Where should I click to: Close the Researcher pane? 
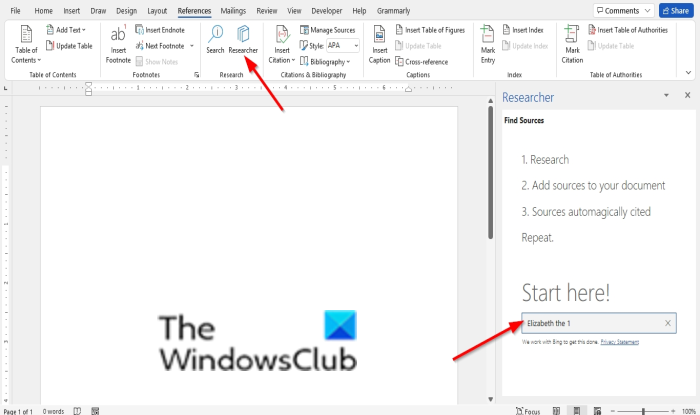[688, 95]
